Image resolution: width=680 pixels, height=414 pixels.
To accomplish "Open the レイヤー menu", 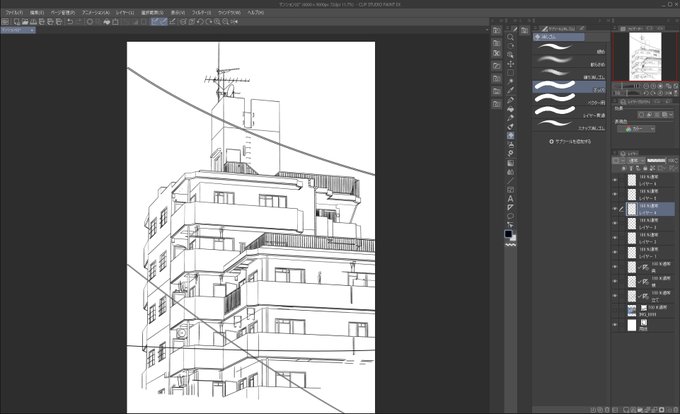I will click(x=125, y=13).
